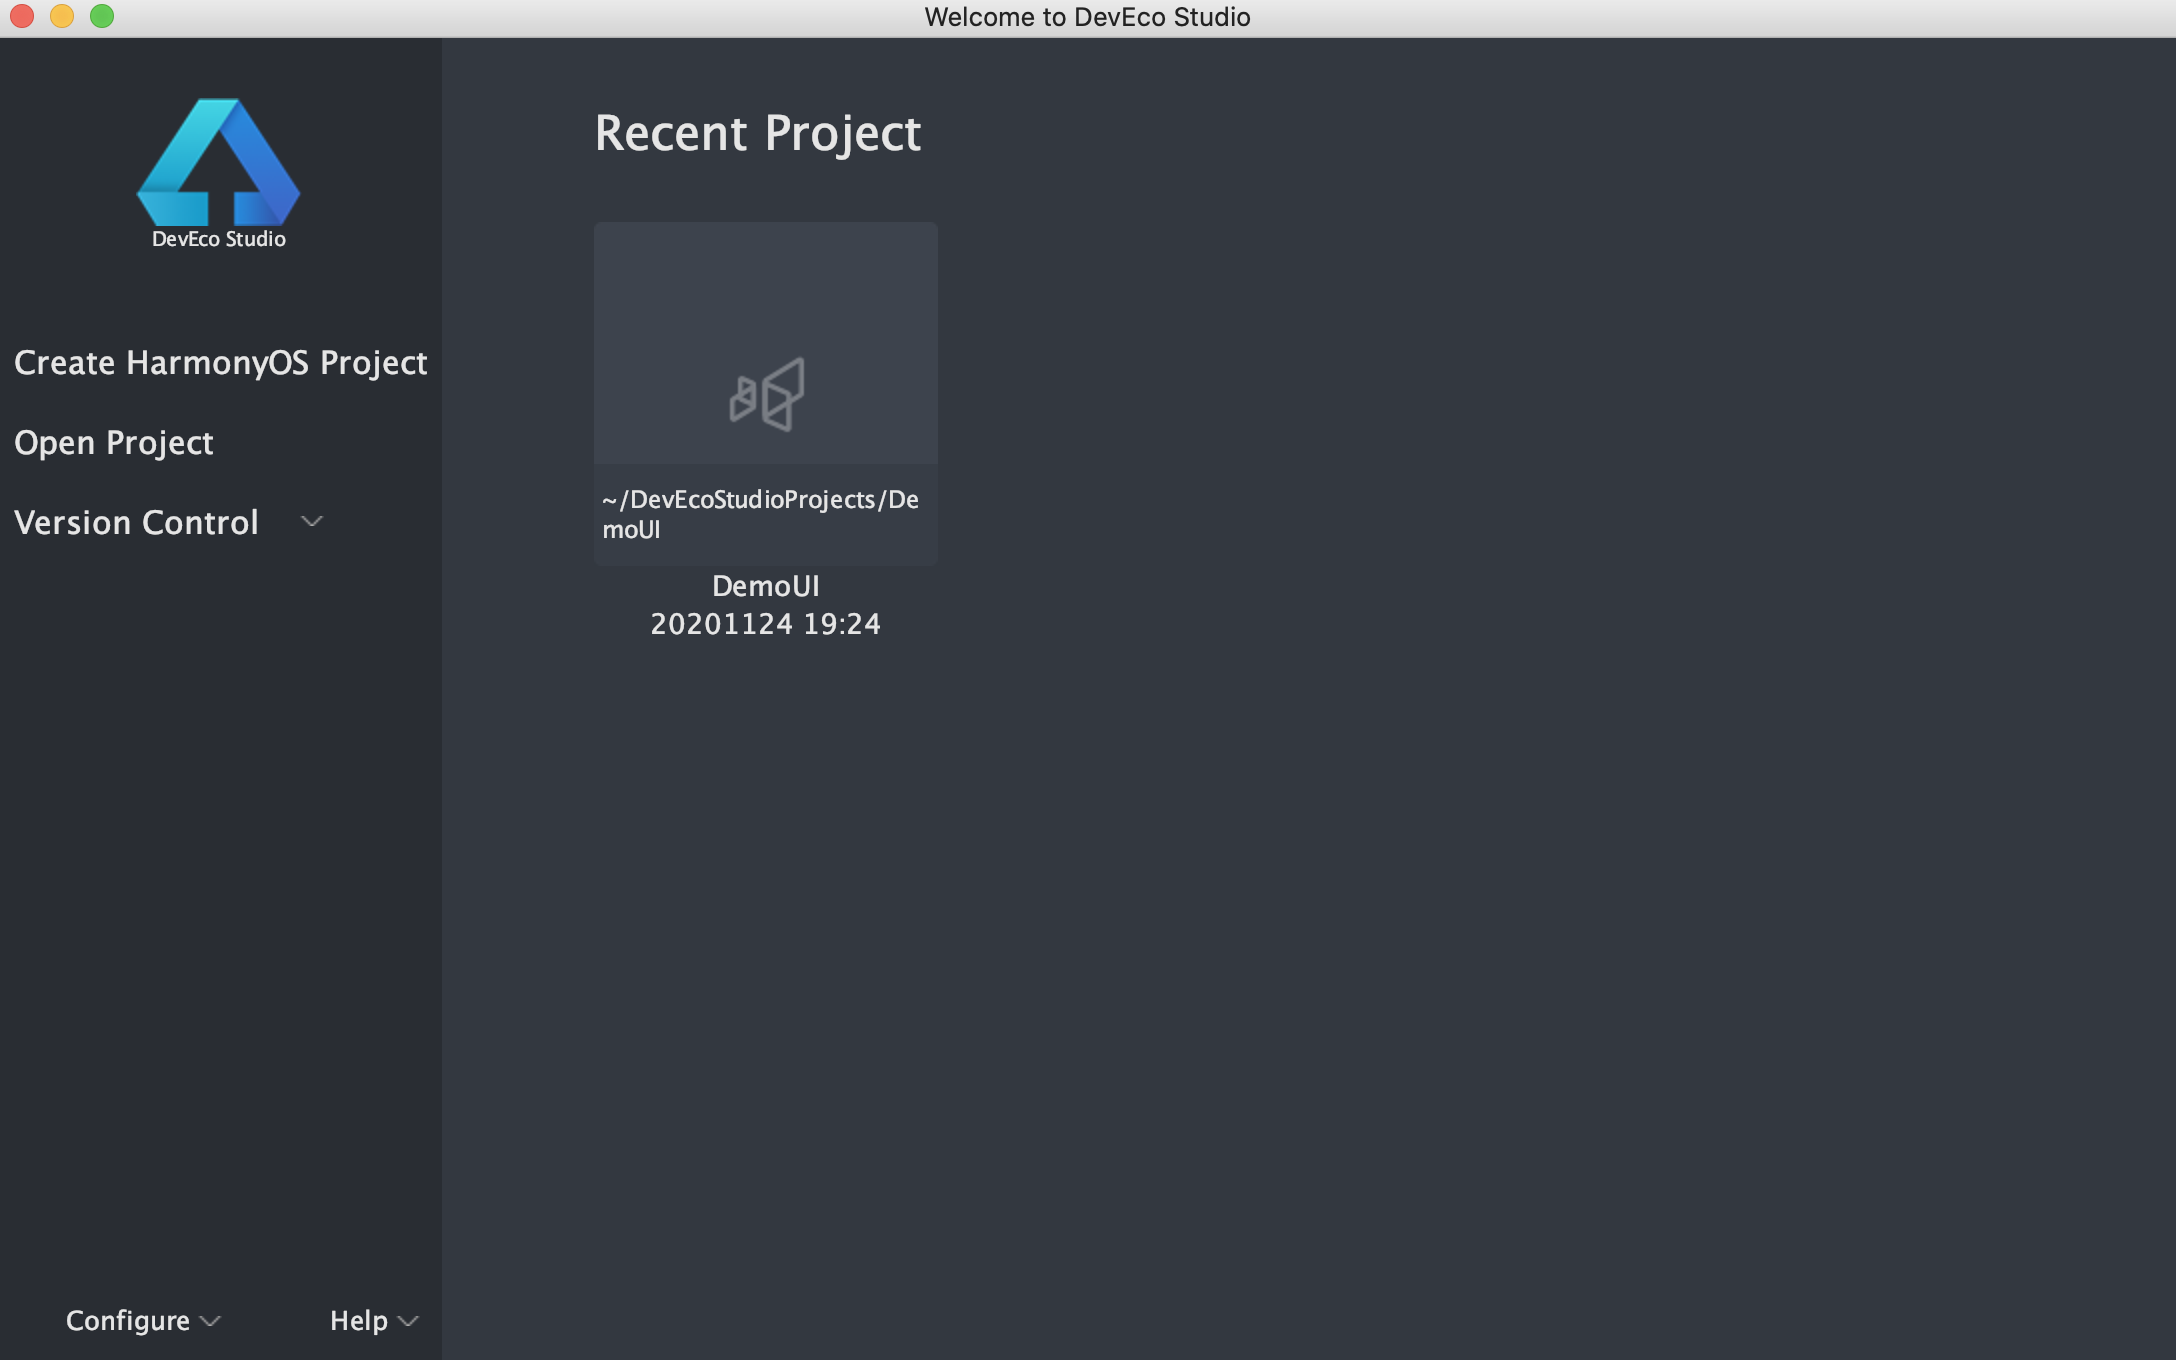
Task: Click Create HarmonyOS Project
Action: (221, 363)
